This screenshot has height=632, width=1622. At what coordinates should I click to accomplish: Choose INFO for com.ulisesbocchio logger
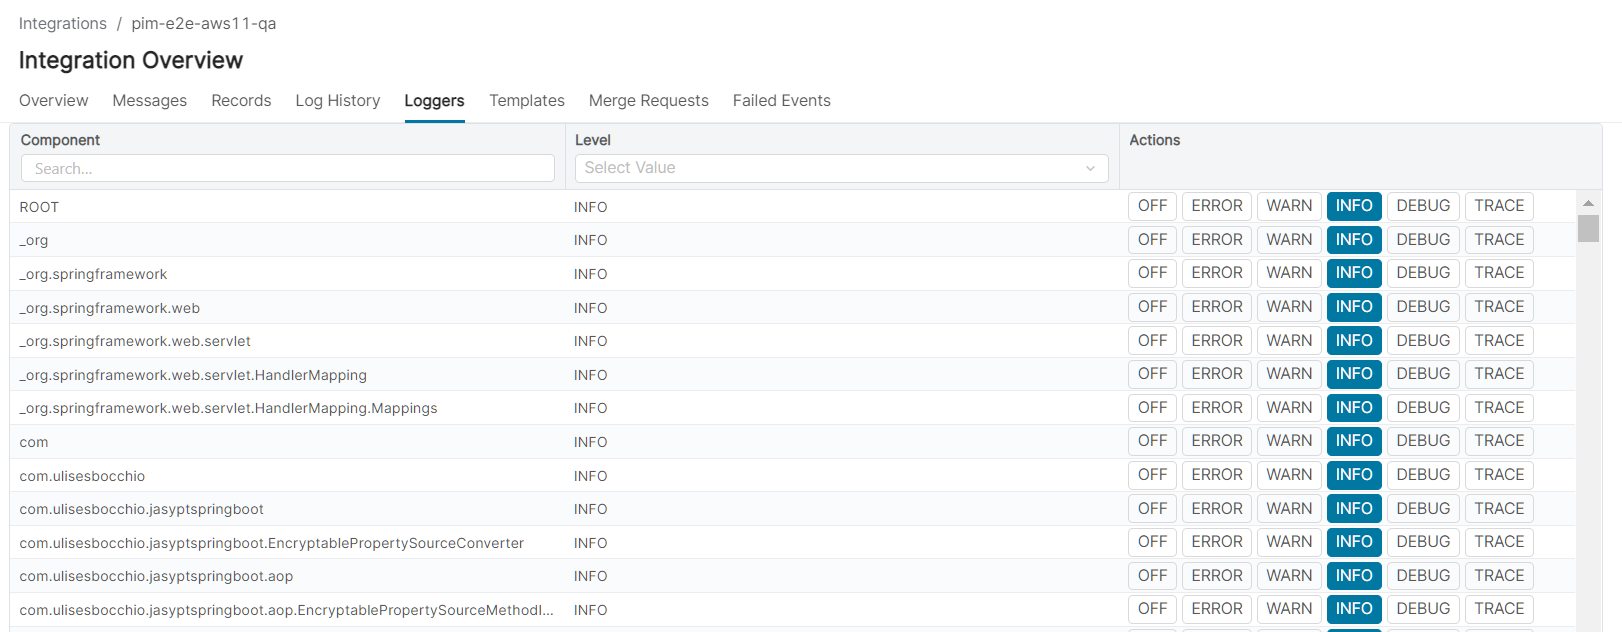click(1353, 475)
